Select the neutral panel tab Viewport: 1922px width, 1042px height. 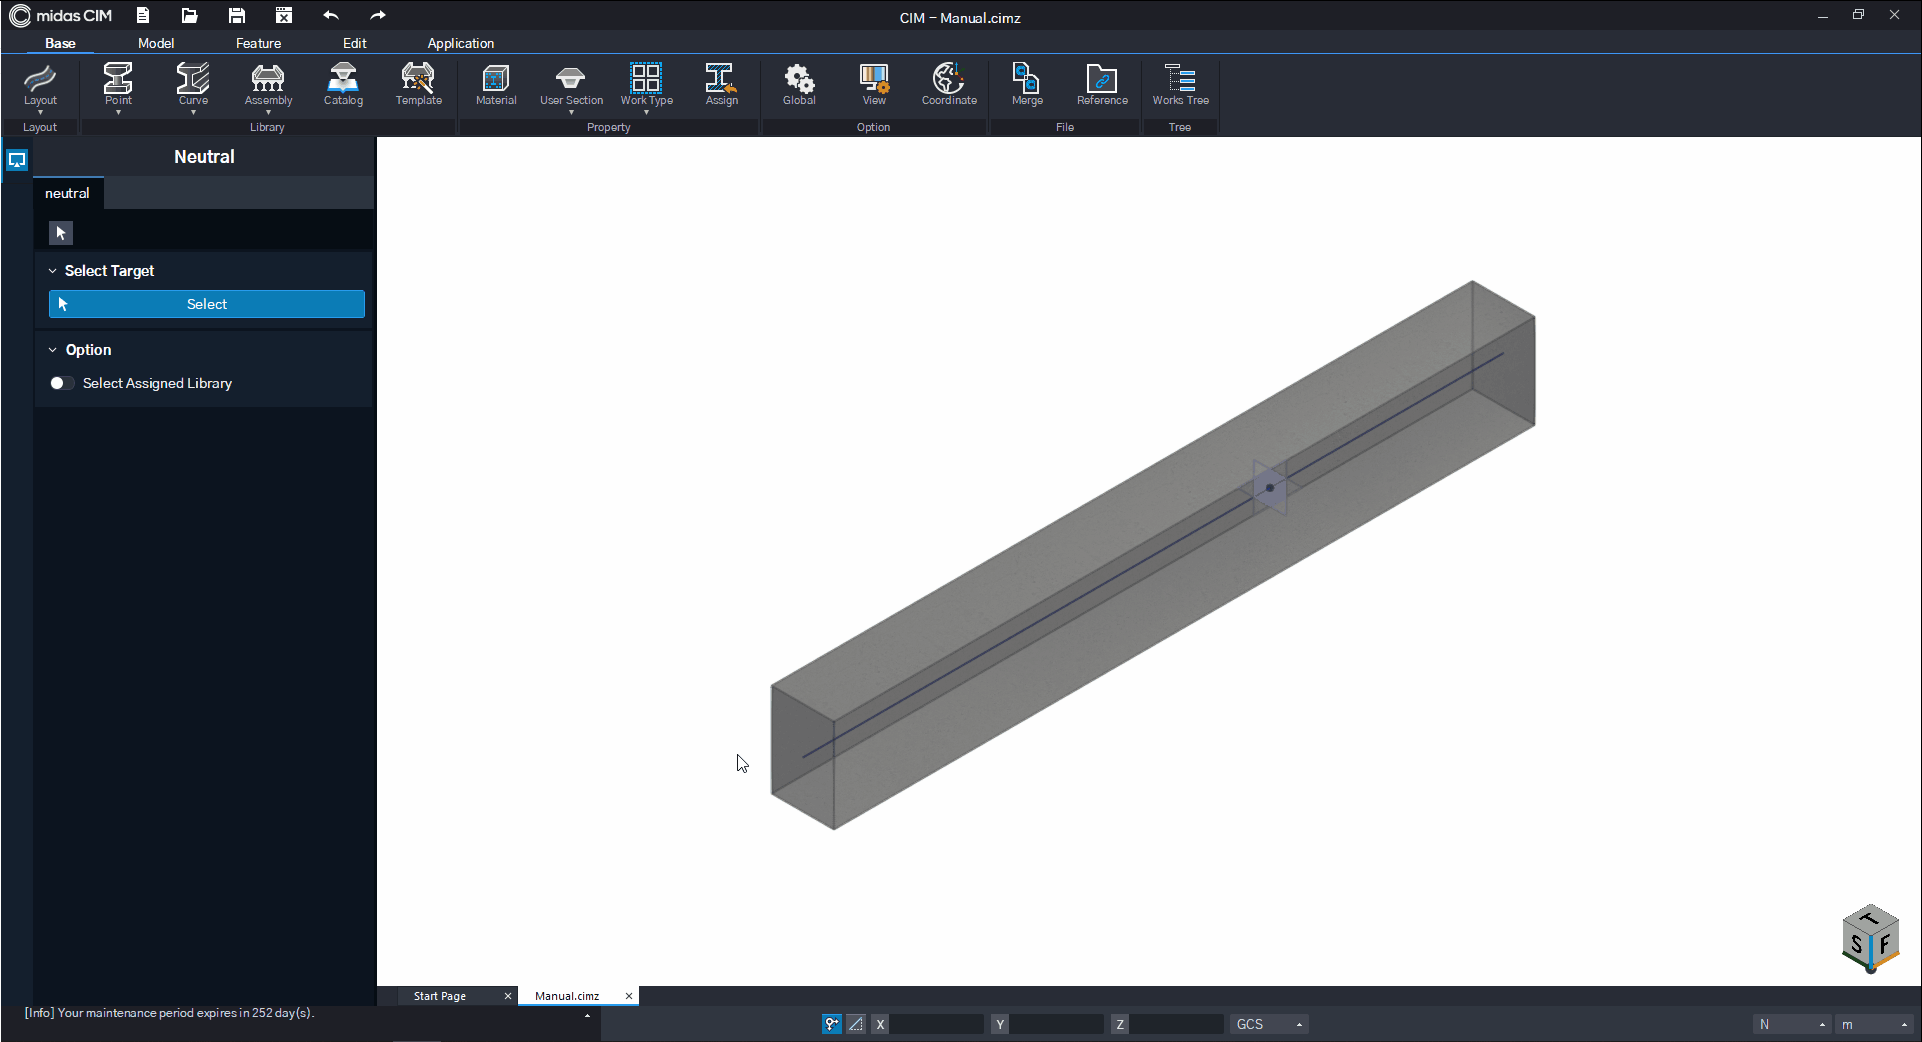67,193
